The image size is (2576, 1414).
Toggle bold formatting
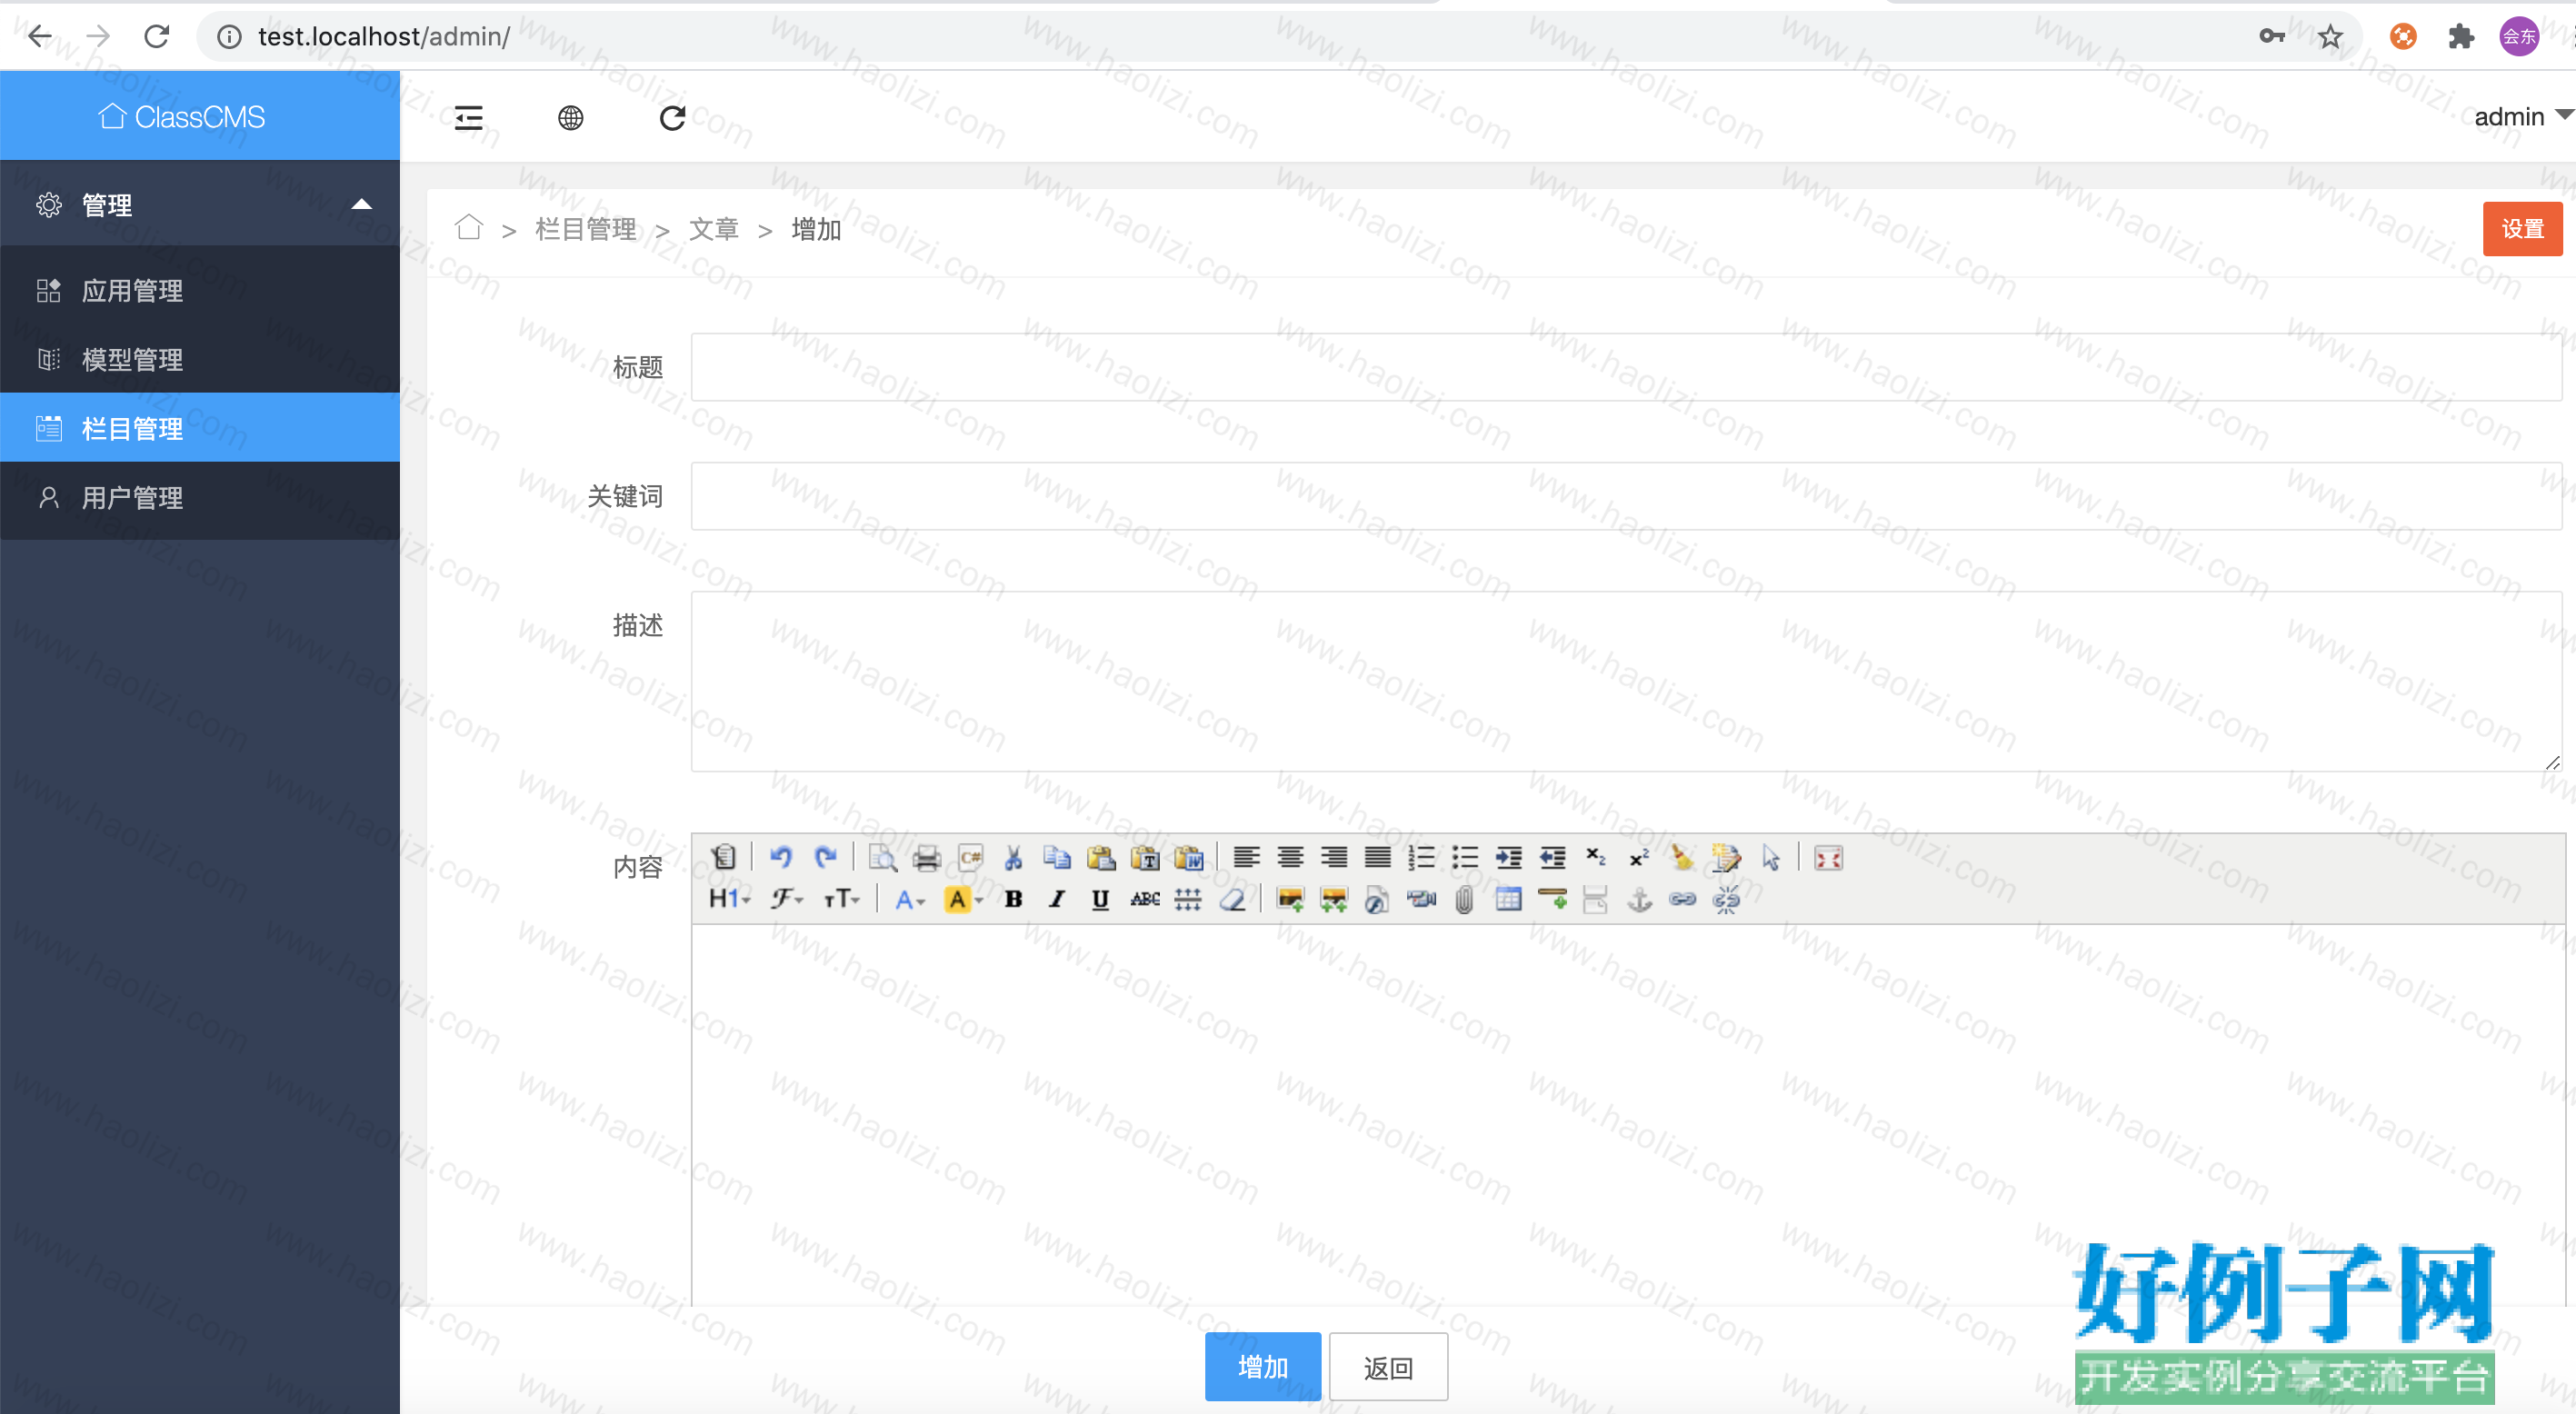(1013, 899)
